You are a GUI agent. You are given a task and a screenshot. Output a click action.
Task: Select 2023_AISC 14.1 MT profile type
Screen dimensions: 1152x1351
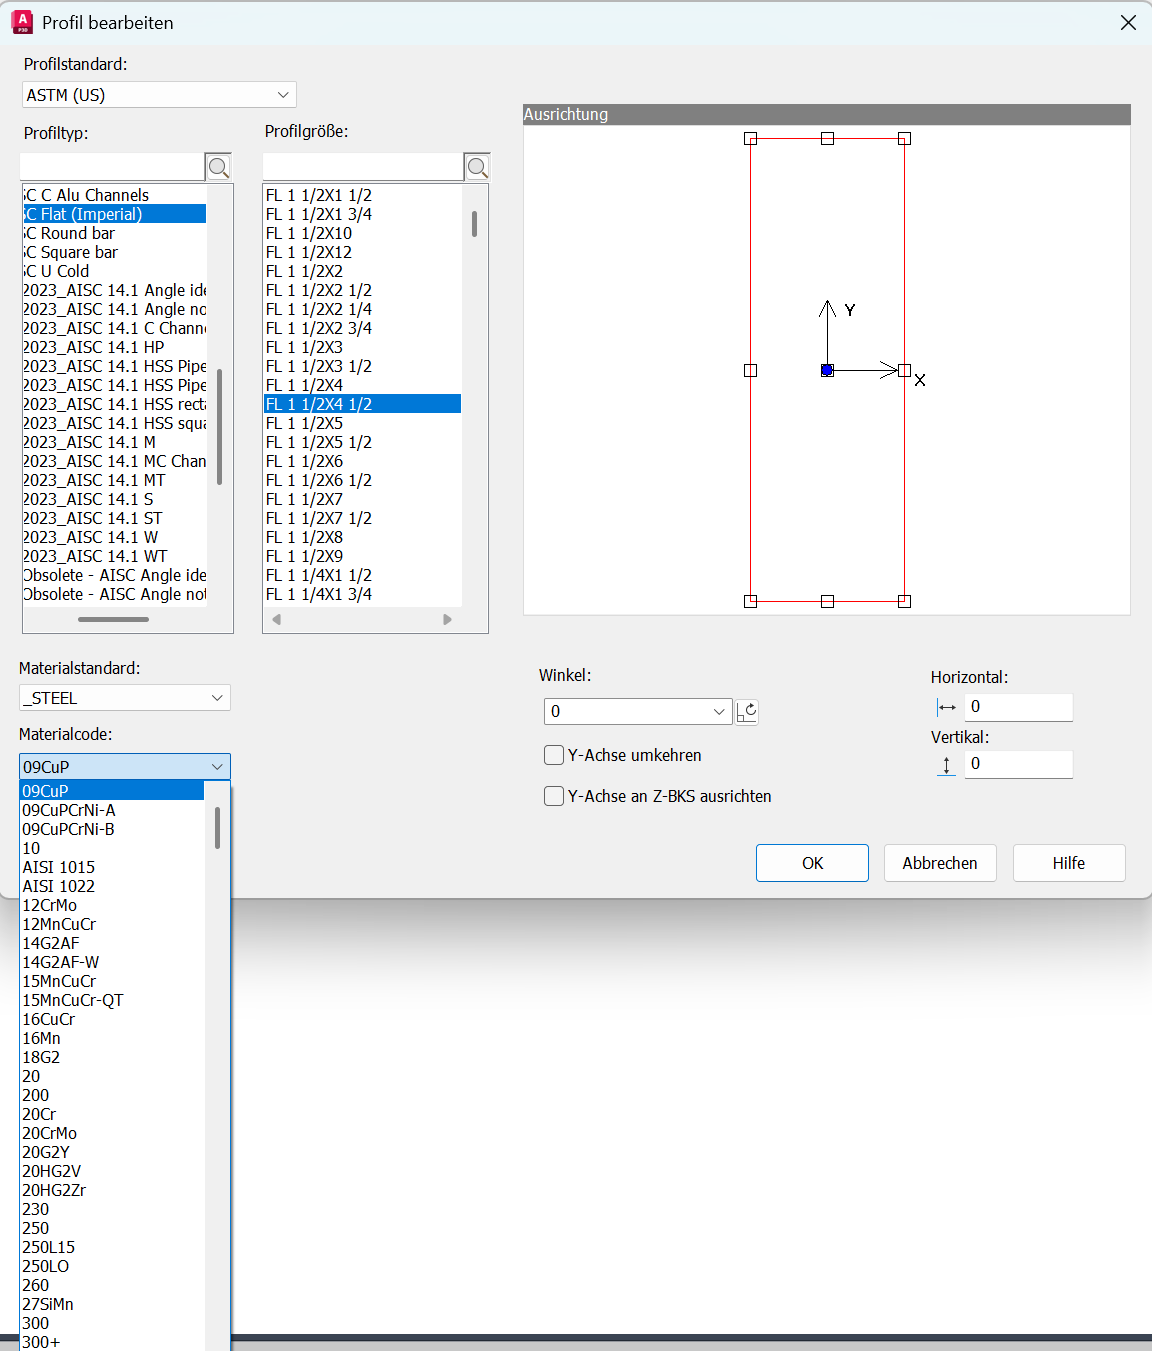point(114,480)
